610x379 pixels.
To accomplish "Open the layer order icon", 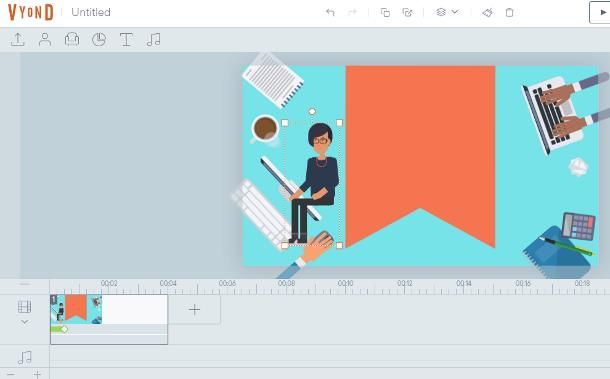I will click(x=441, y=12).
